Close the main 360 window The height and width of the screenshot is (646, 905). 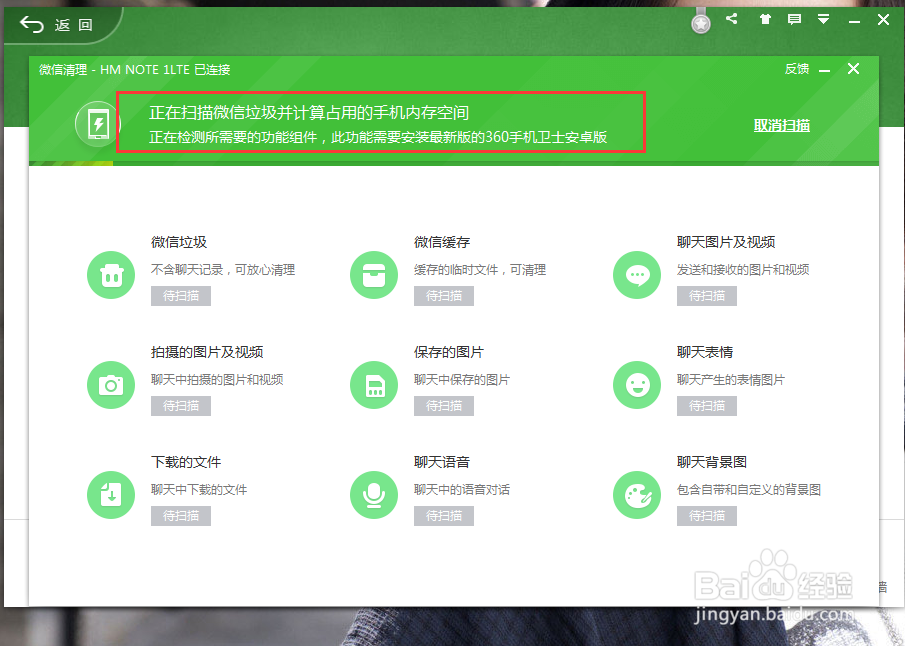[x=883, y=20]
